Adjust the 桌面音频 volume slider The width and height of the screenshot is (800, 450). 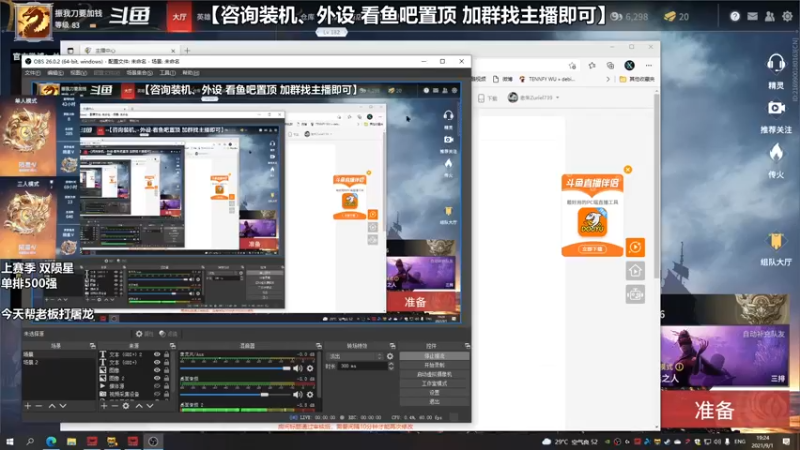(235, 394)
